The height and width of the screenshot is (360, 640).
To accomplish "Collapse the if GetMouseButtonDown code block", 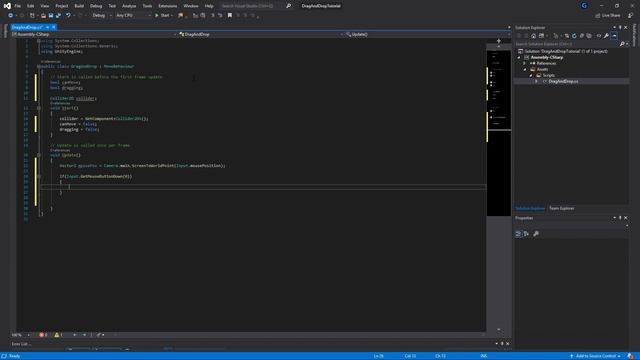I will click(39, 177).
